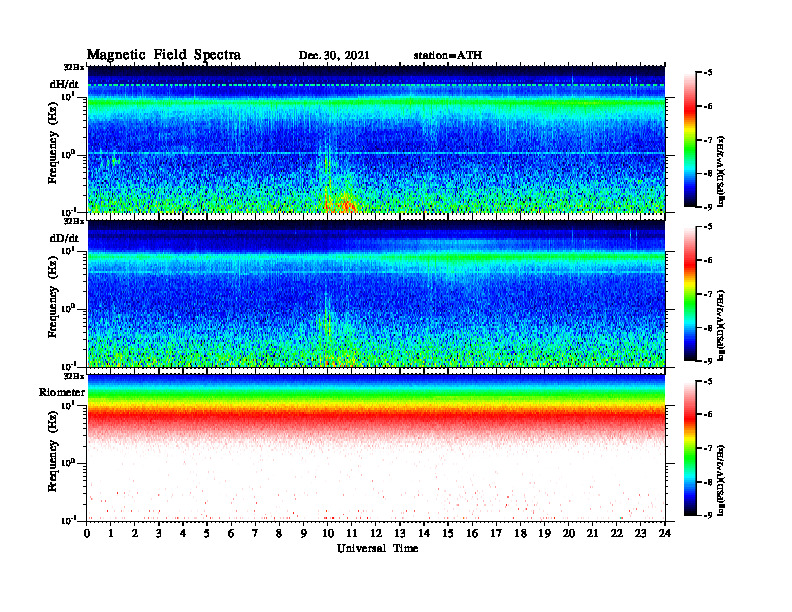
Task: Click hour "8" on the Universal Time axis
Action: point(279,533)
